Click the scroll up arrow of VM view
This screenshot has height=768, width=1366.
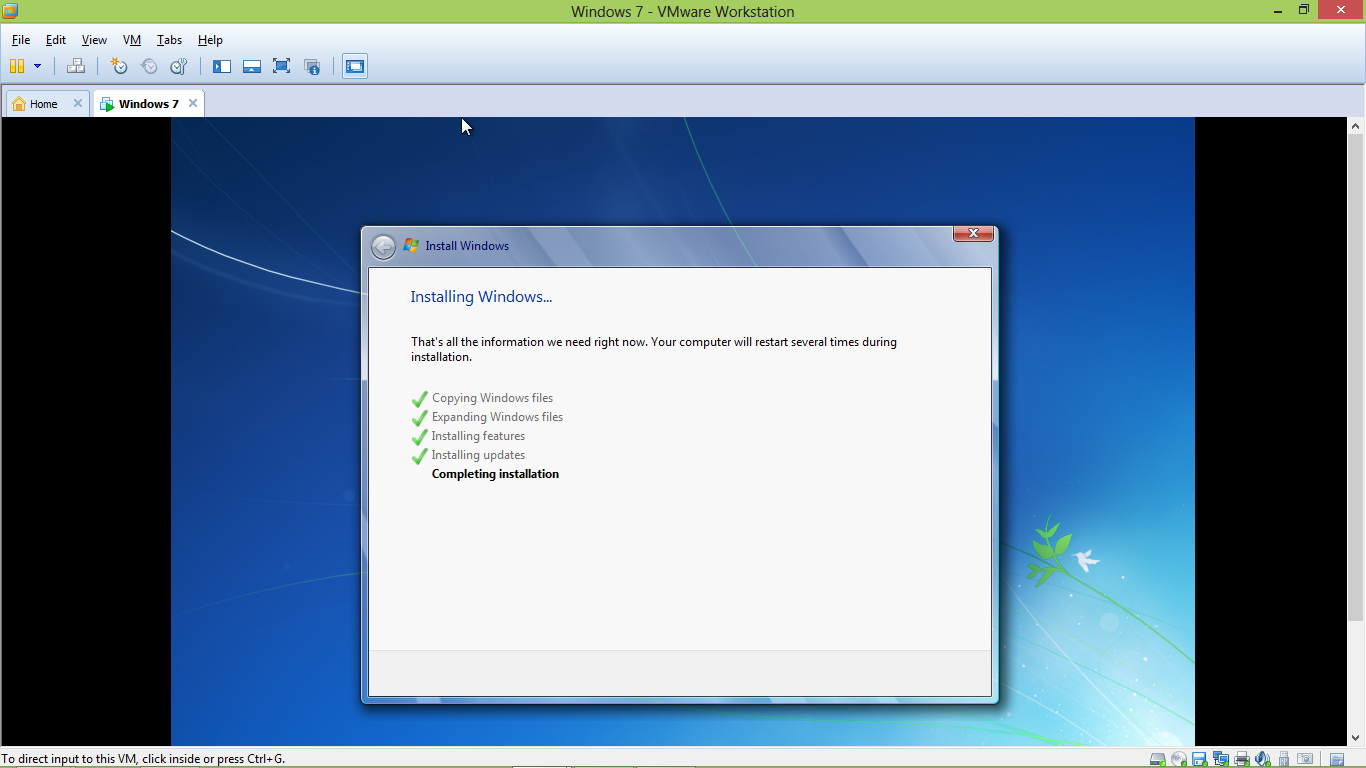[x=1357, y=126]
